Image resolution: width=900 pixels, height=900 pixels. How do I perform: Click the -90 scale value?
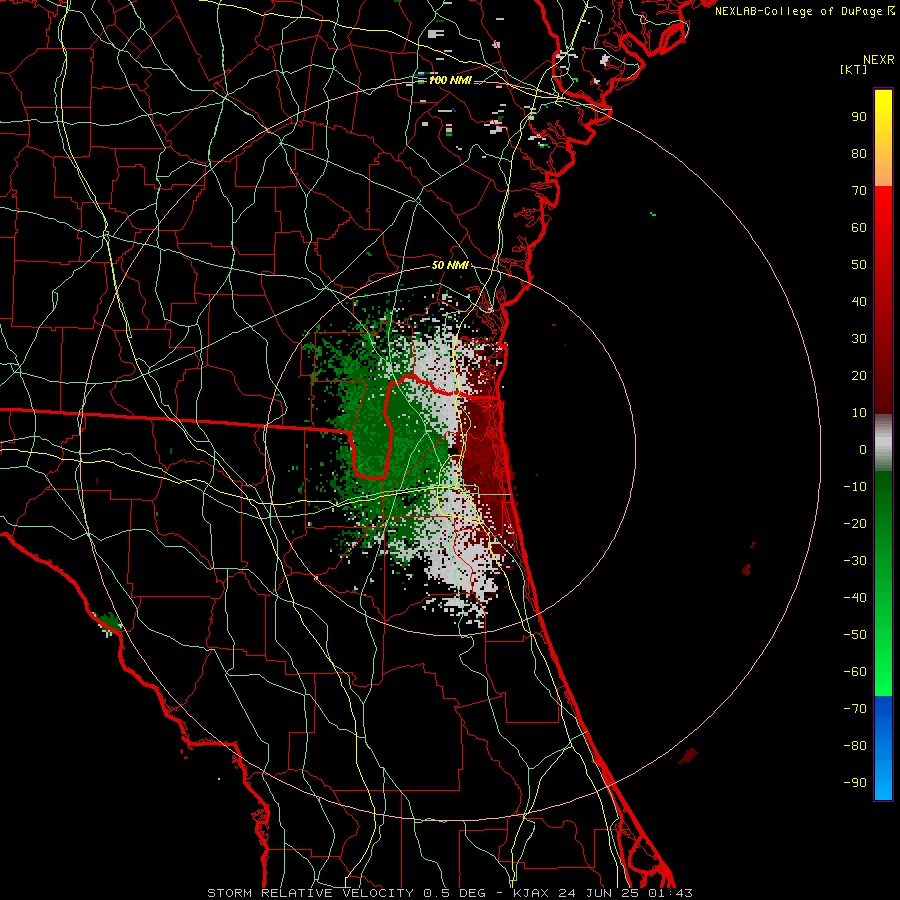pyautogui.click(x=855, y=783)
